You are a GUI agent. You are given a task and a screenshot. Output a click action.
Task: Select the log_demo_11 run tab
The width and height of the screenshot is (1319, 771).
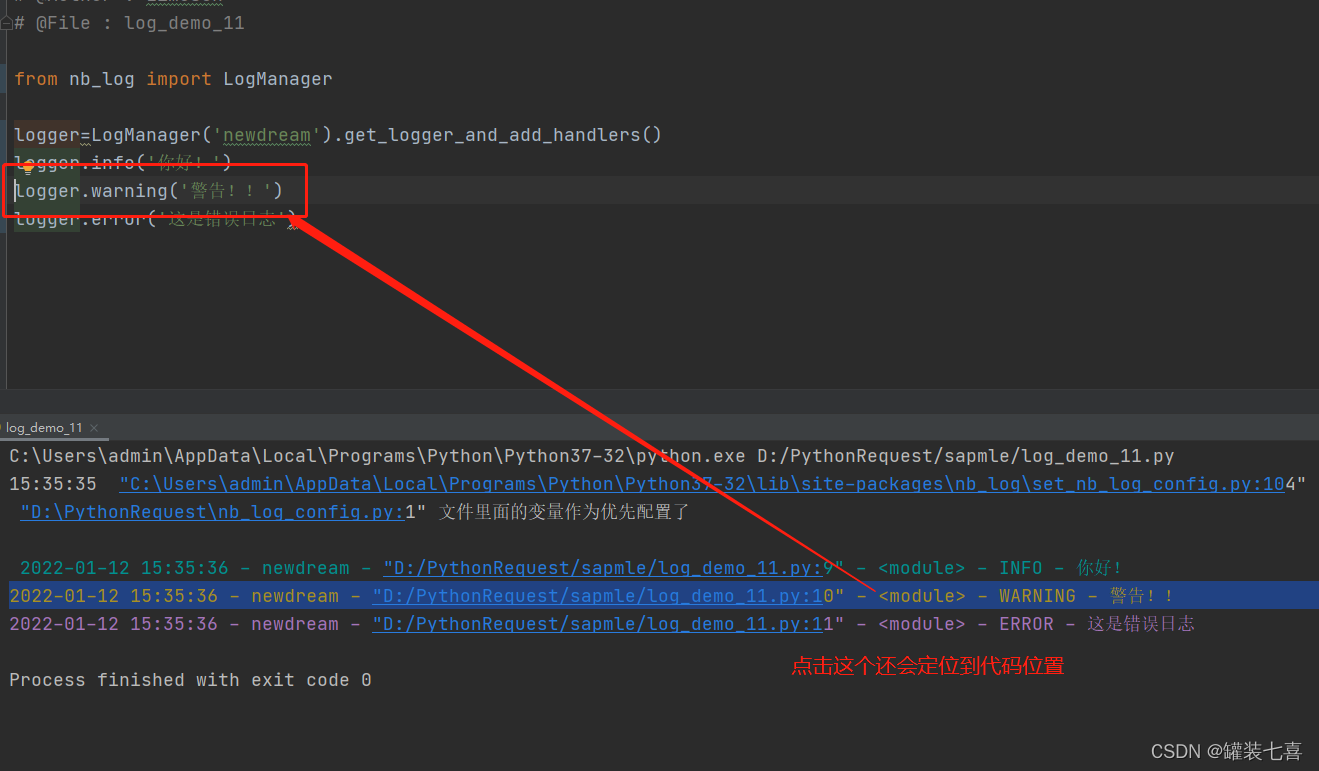[x=44, y=428]
